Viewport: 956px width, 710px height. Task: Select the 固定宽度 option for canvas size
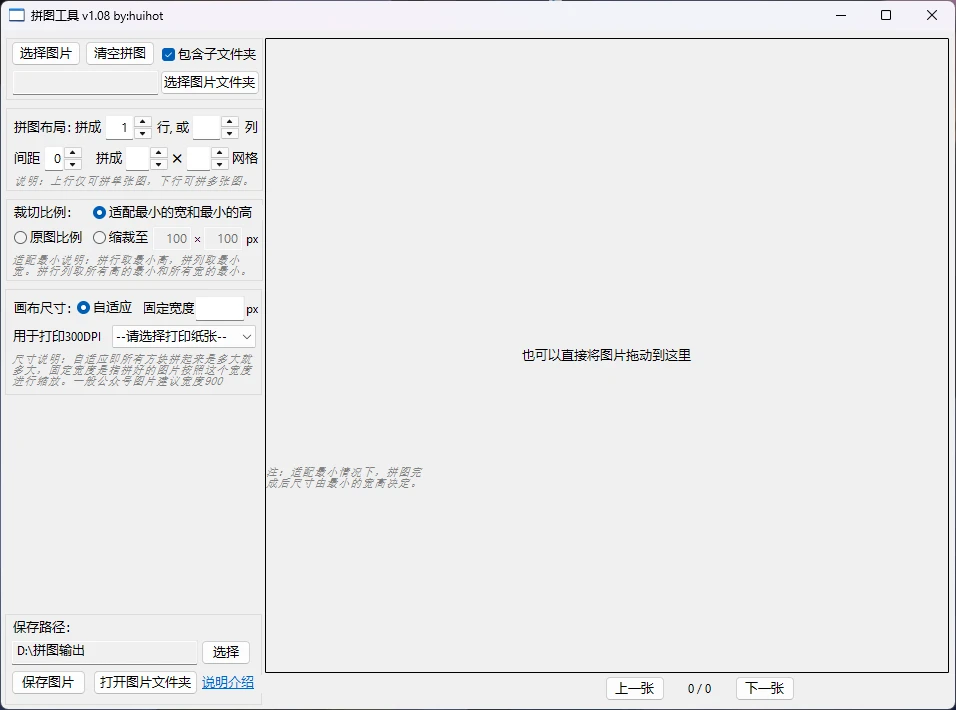click(168, 307)
